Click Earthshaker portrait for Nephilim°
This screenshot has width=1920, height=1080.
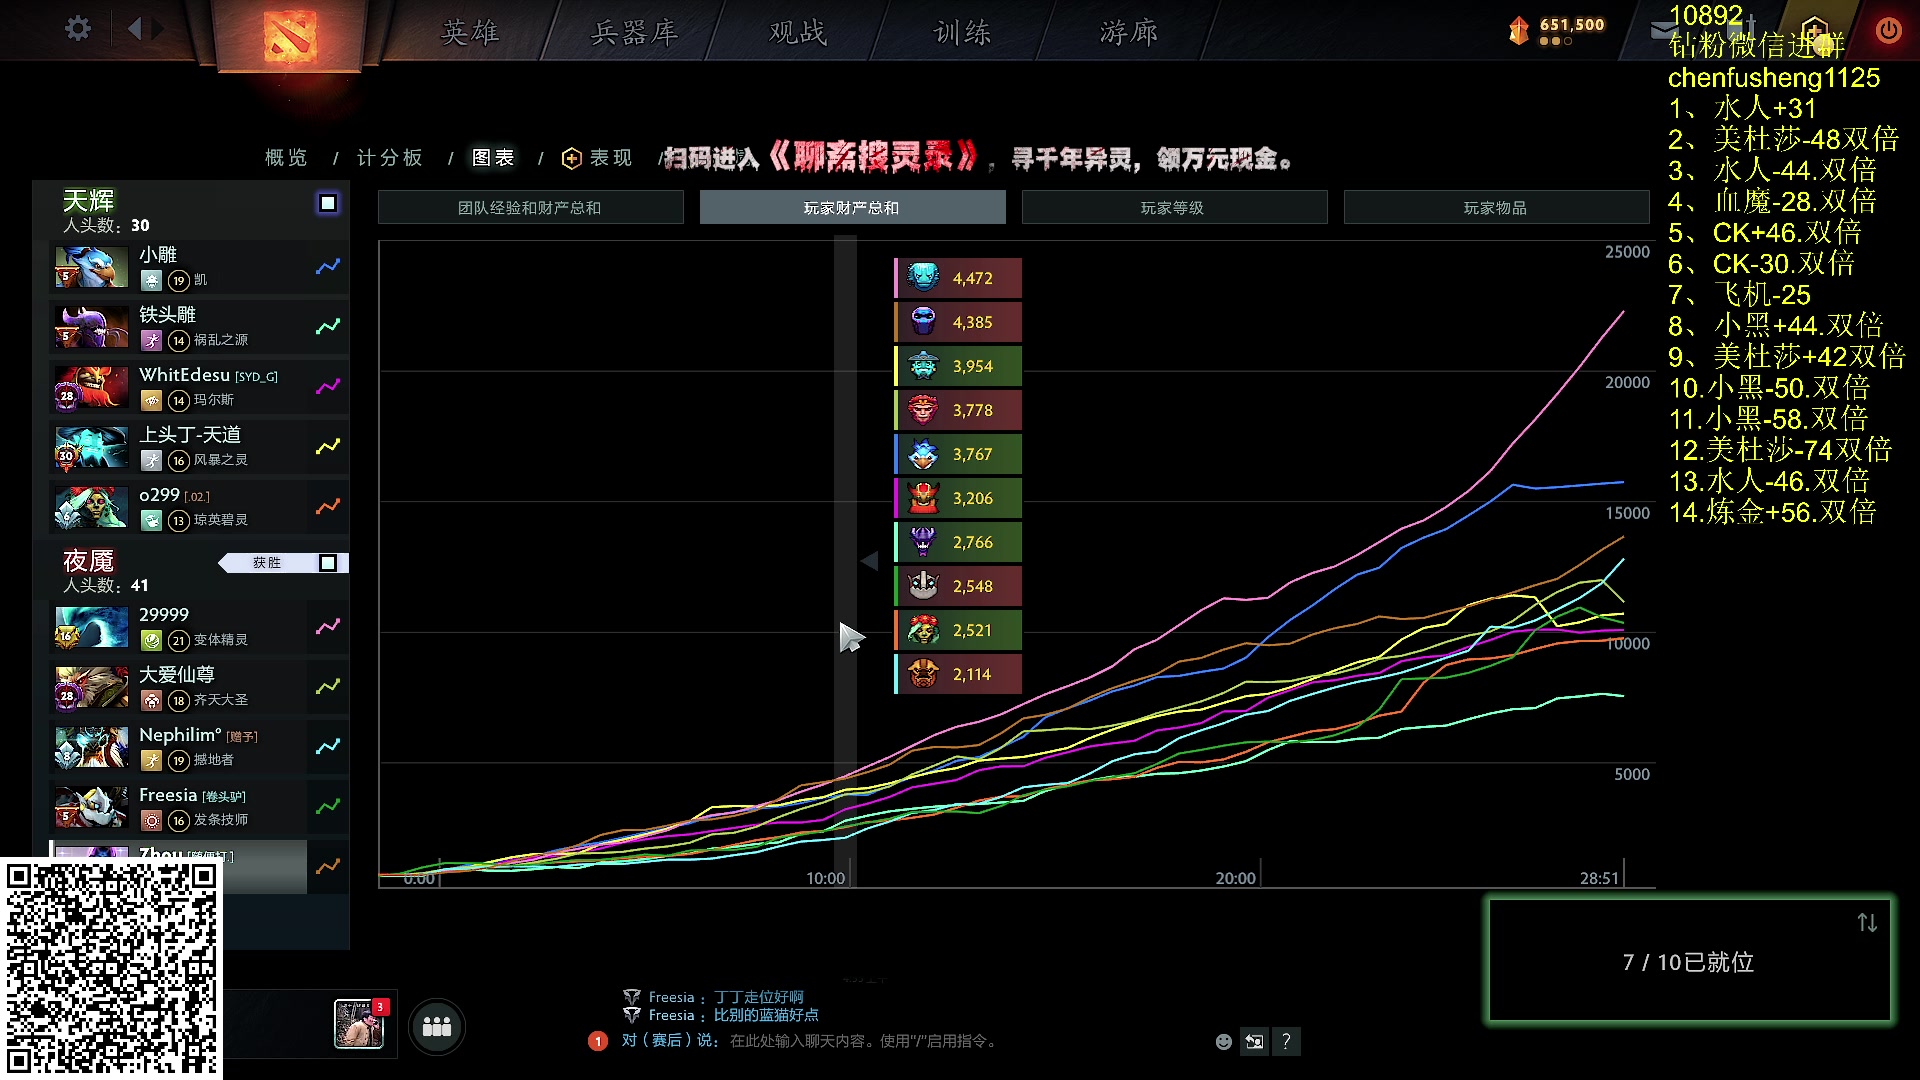click(x=91, y=747)
